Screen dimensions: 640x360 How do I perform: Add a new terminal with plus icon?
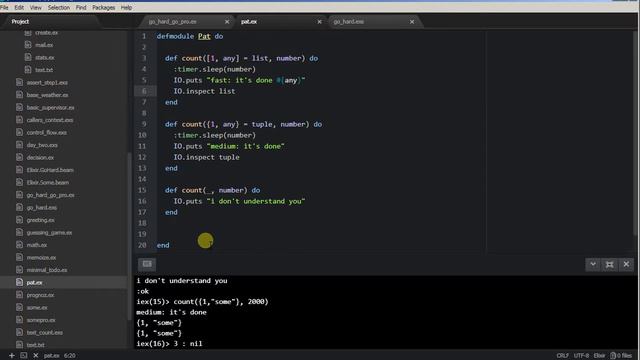tap(11, 356)
